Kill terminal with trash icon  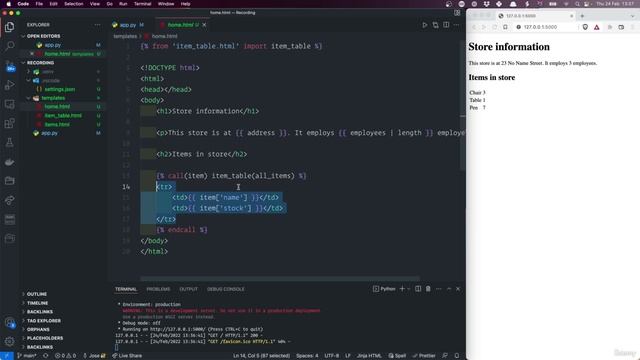428,289
